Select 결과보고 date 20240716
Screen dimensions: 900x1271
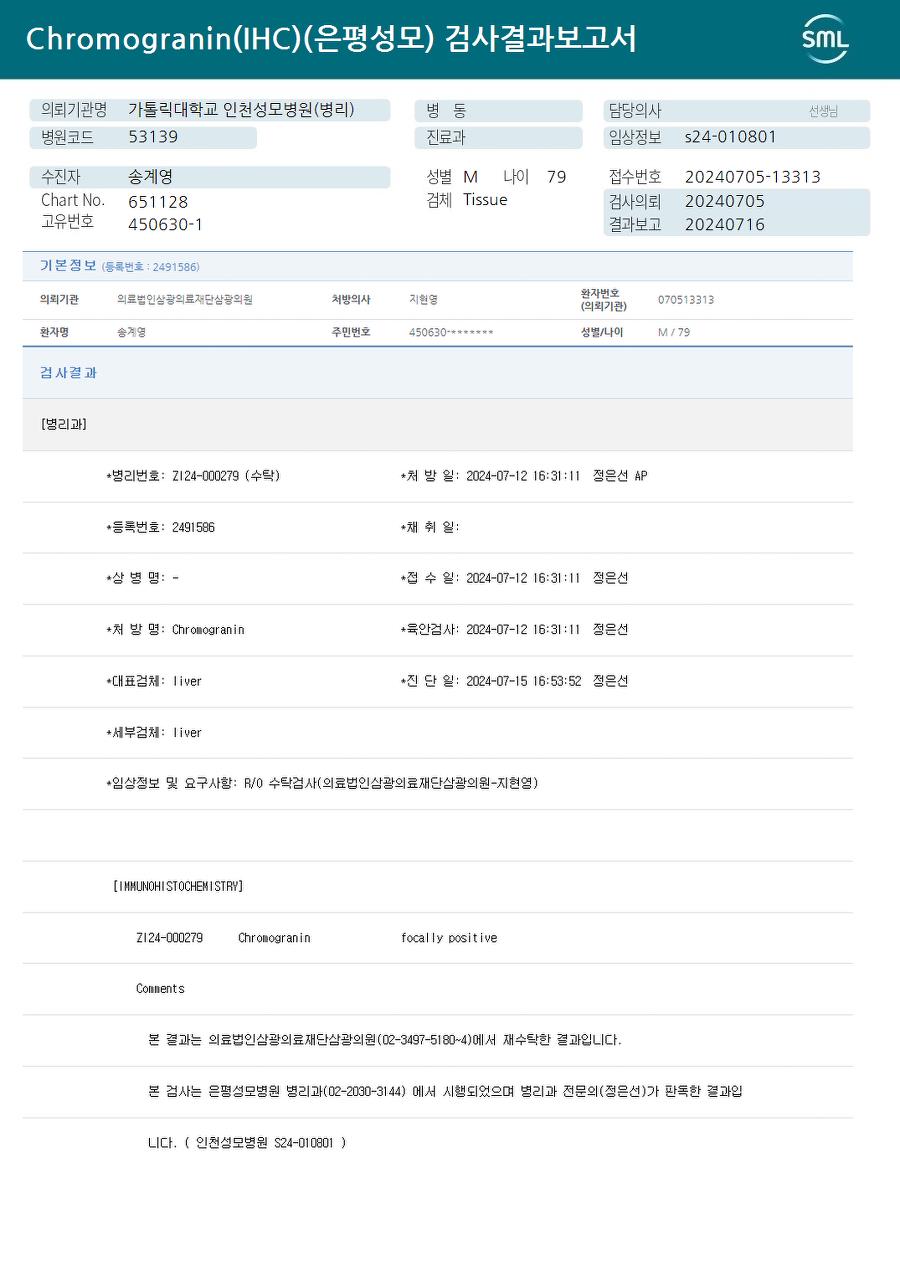point(724,224)
